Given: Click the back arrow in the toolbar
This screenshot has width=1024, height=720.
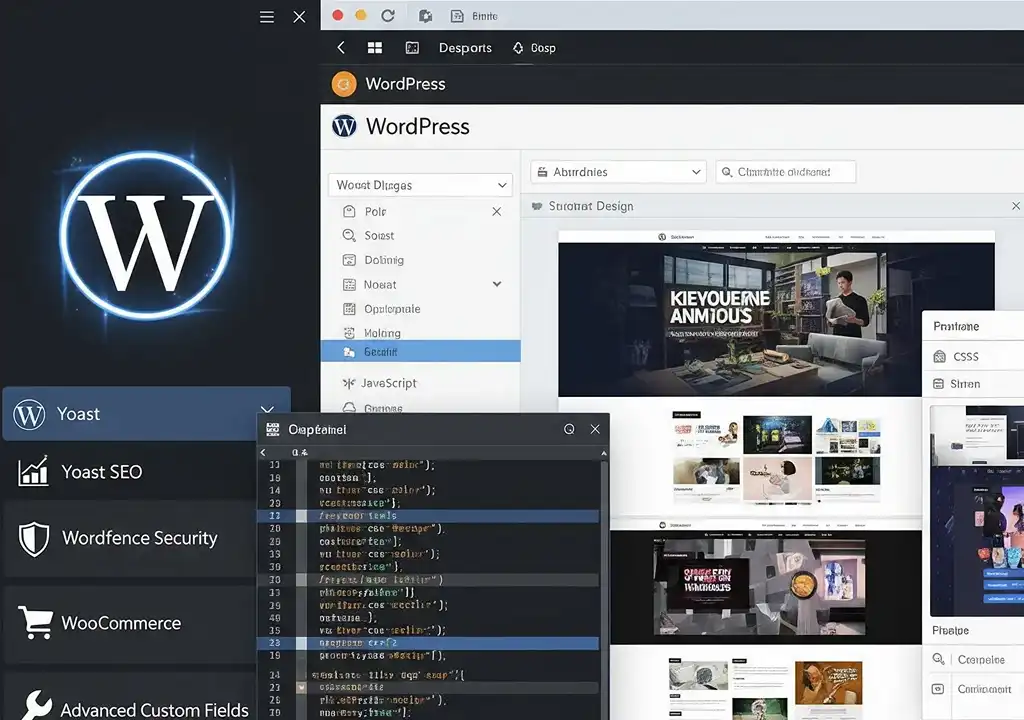Looking at the screenshot, I should [x=340, y=48].
